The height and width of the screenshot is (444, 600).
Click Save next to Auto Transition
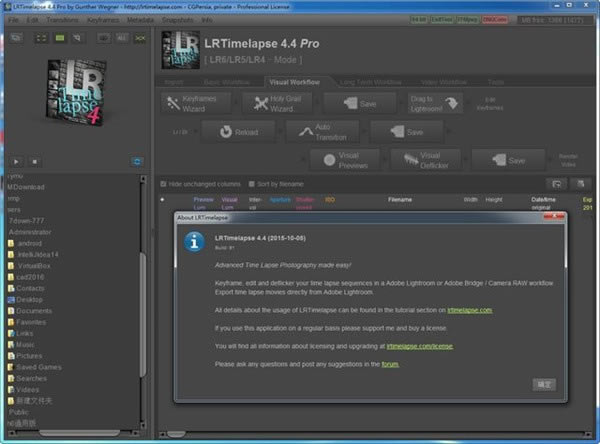[x=407, y=132]
